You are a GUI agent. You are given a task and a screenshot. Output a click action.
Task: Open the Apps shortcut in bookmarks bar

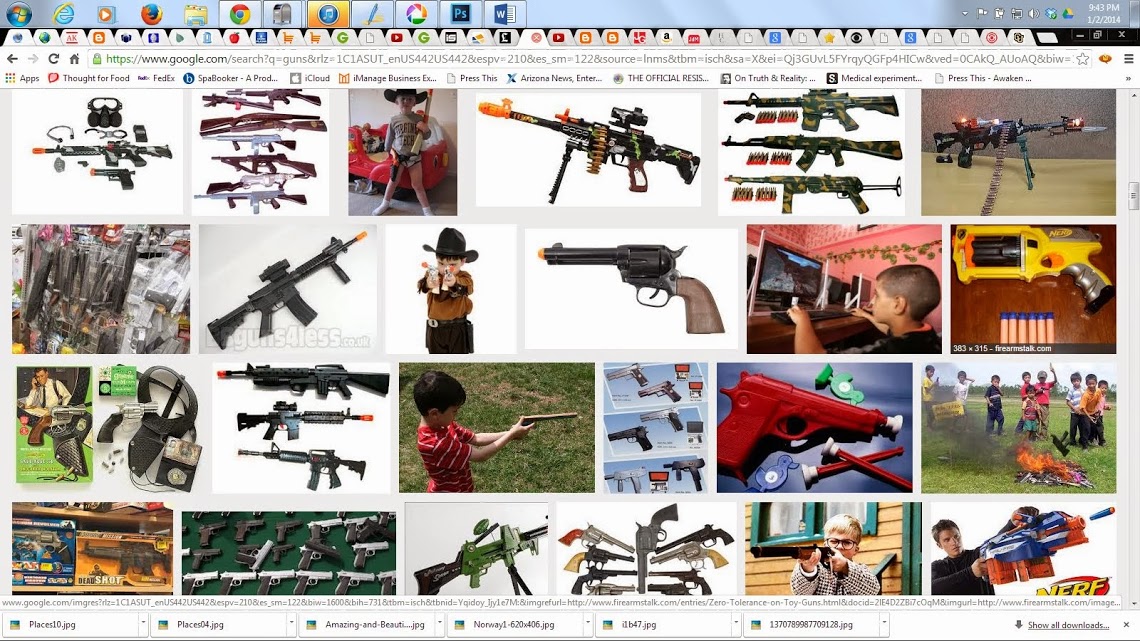22,78
